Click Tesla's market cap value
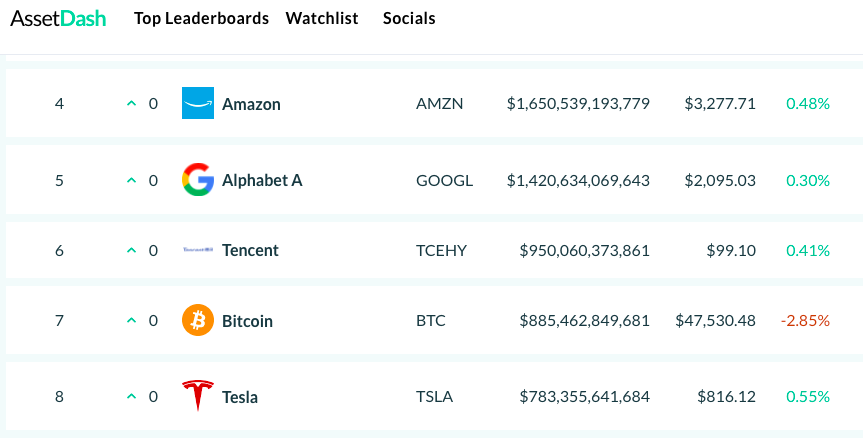The image size is (863, 438). [585, 397]
